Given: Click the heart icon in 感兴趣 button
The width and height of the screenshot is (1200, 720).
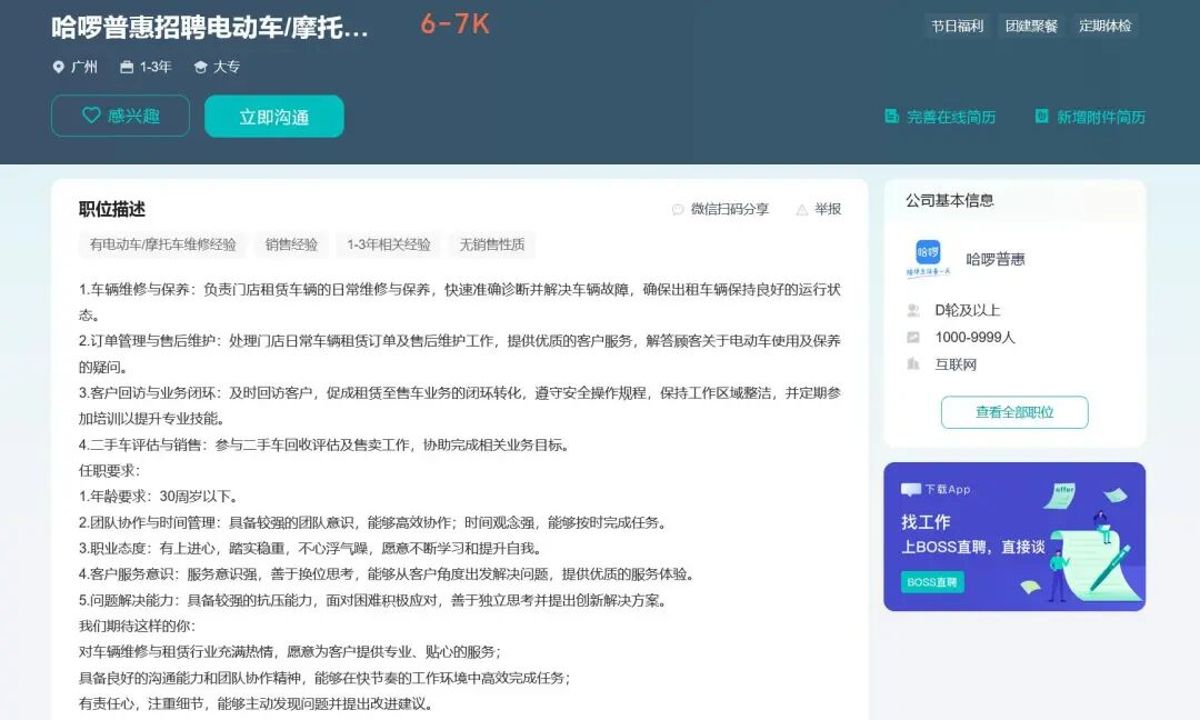Looking at the screenshot, I should [91, 116].
